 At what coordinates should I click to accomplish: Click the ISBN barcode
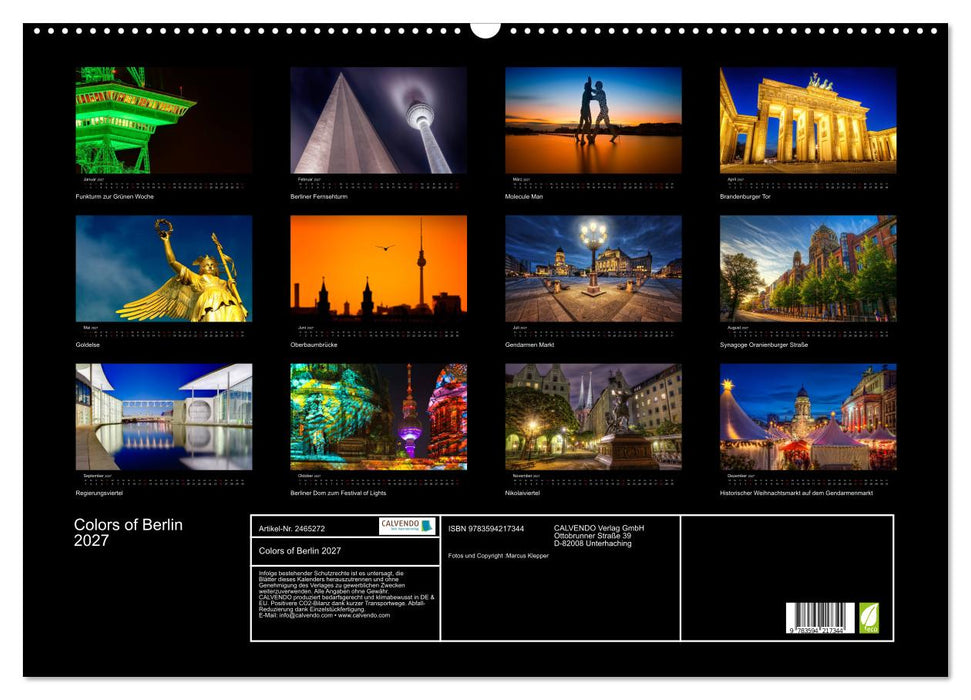pyautogui.click(x=820, y=618)
